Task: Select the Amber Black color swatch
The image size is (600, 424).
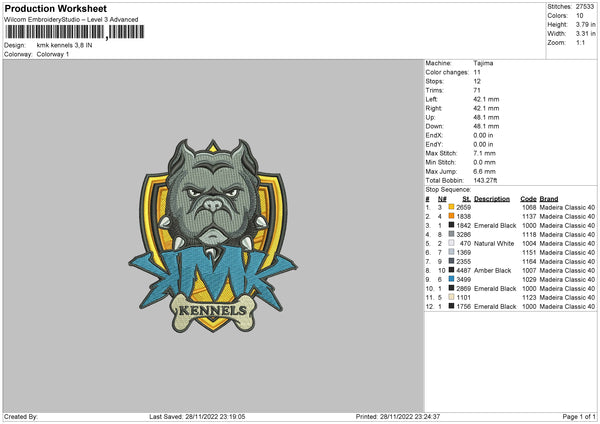Action: (x=451, y=270)
